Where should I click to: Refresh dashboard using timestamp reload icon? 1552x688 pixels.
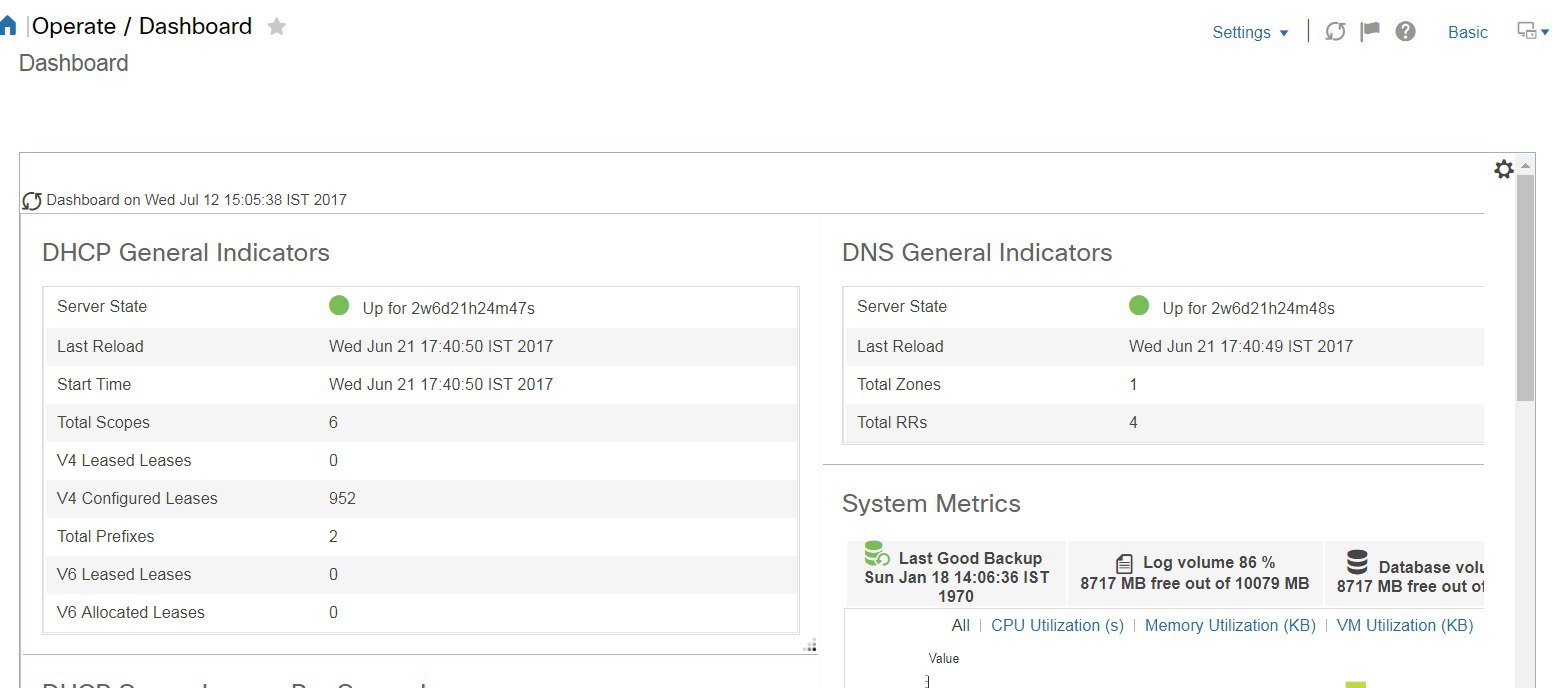pyautogui.click(x=32, y=201)
